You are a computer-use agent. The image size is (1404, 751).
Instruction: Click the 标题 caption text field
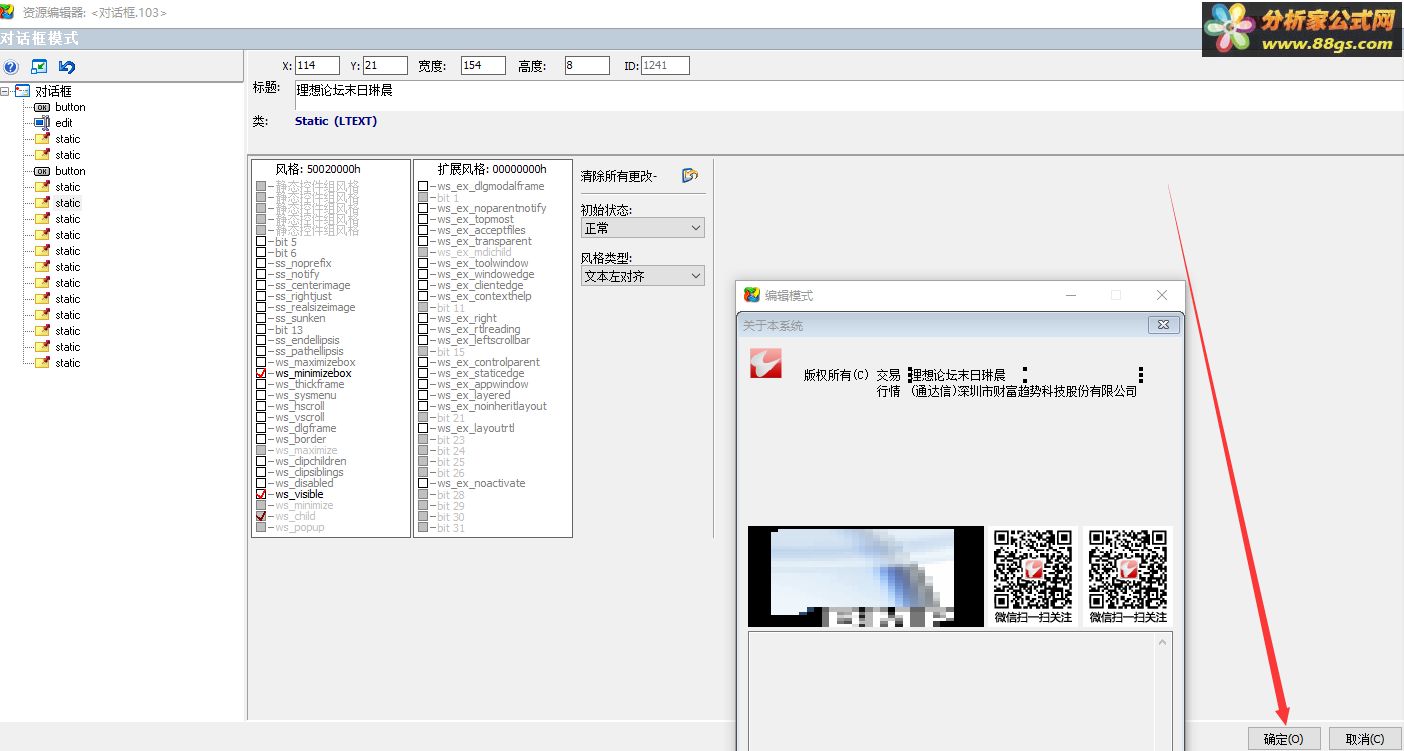[x=848, y=95]
